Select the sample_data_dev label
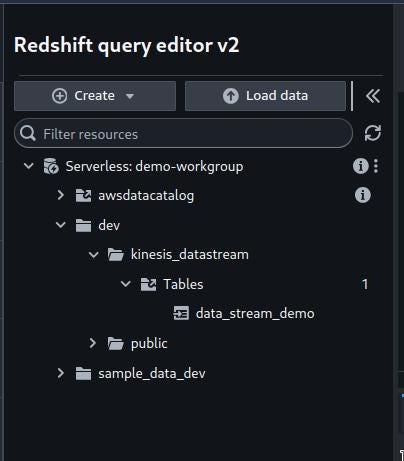Screen dimensions: 404x461 [152, 374]
